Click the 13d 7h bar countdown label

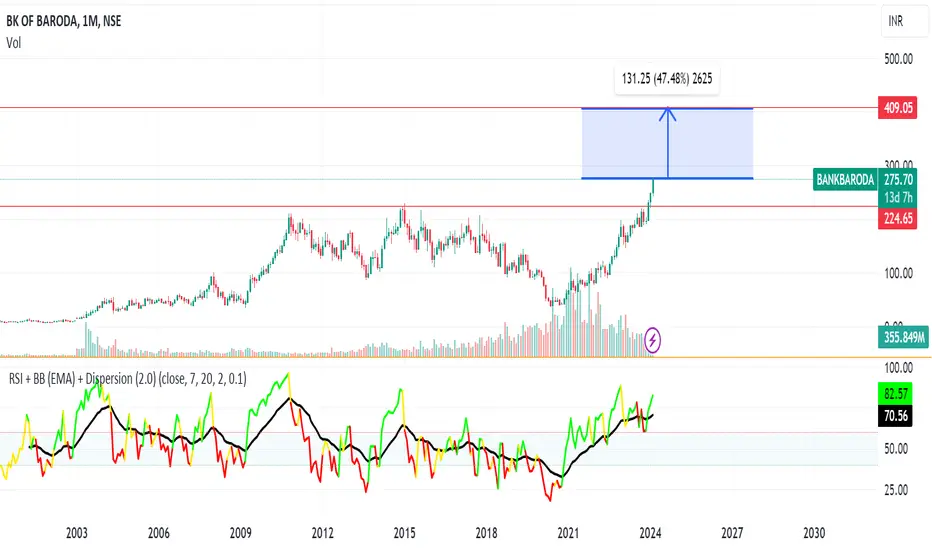click(898, 197)
